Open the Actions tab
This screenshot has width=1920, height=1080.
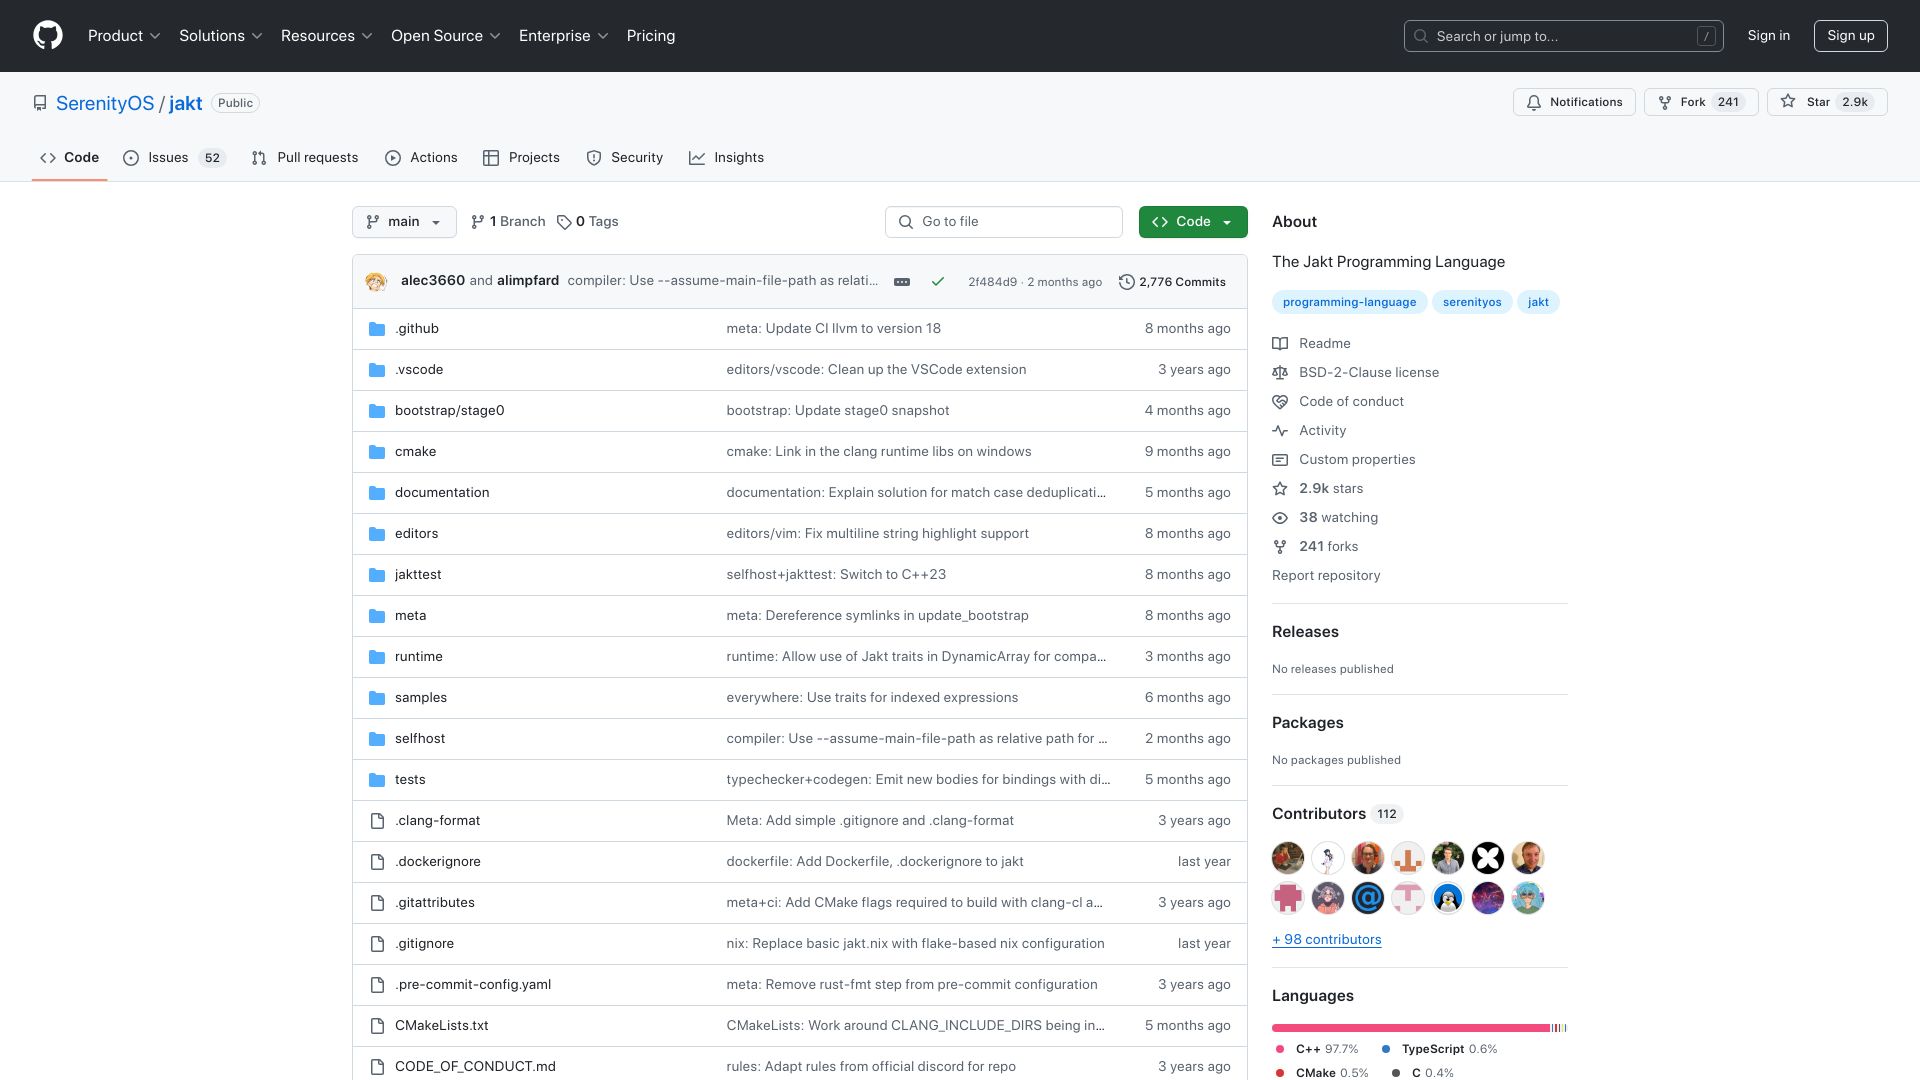click(x=421, y=158)
